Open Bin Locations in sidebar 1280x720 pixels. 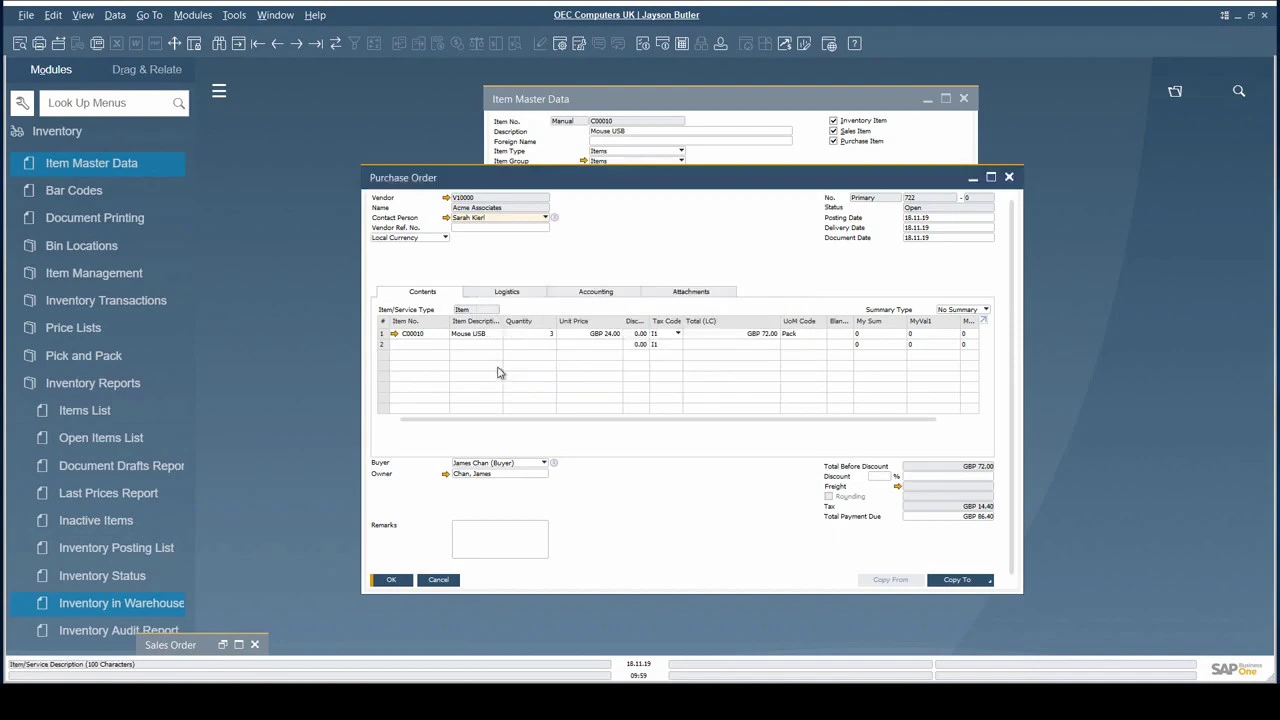tap(81, 245)
